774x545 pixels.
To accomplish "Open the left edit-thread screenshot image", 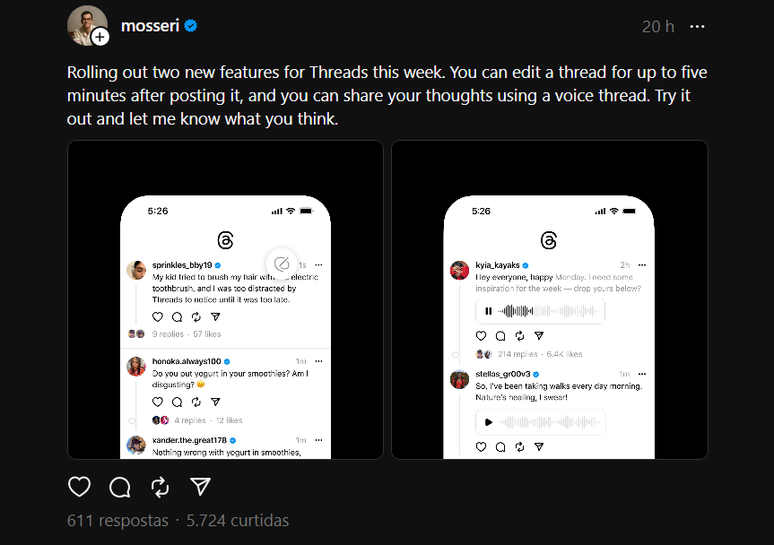I will click(x=225, y=299).
